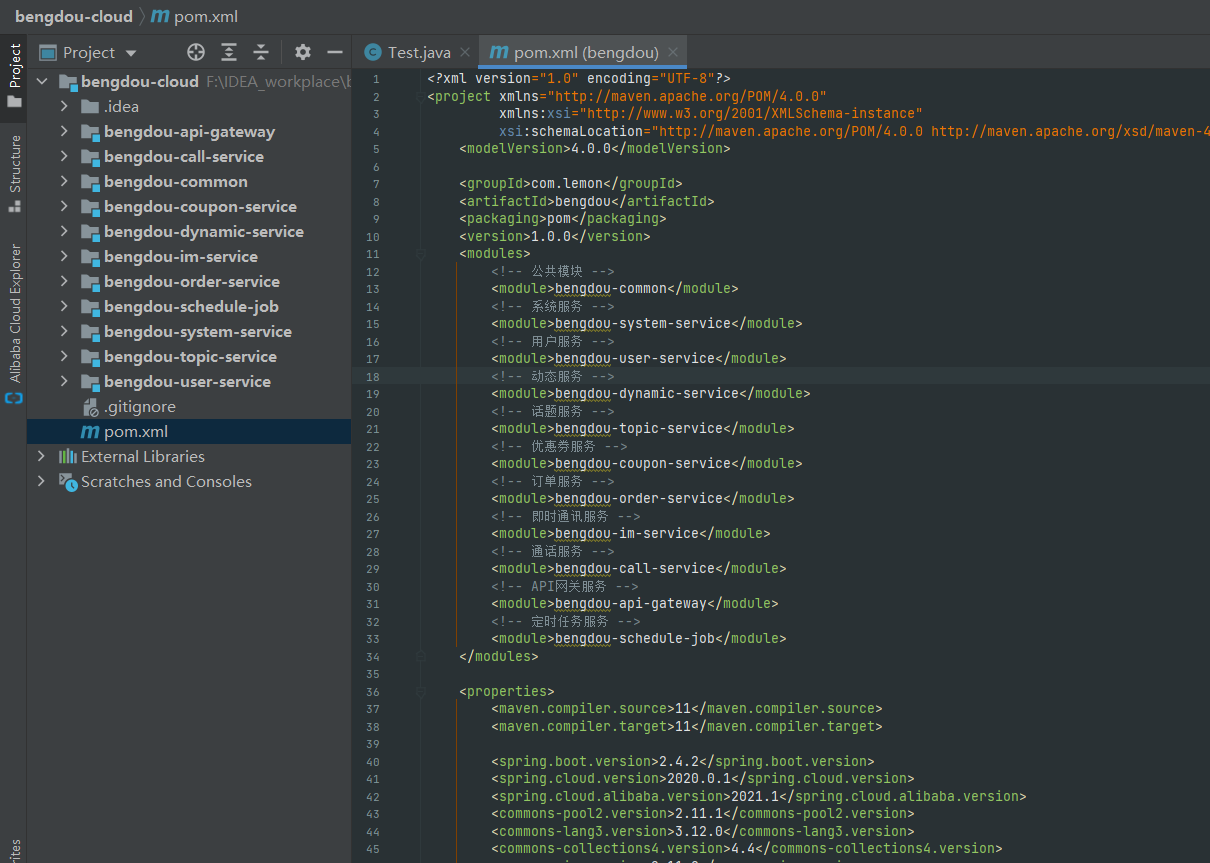This screenshot has height=863, width=1210.
Task: Expand the bengdou-user-service module
Action: (63, 381)
